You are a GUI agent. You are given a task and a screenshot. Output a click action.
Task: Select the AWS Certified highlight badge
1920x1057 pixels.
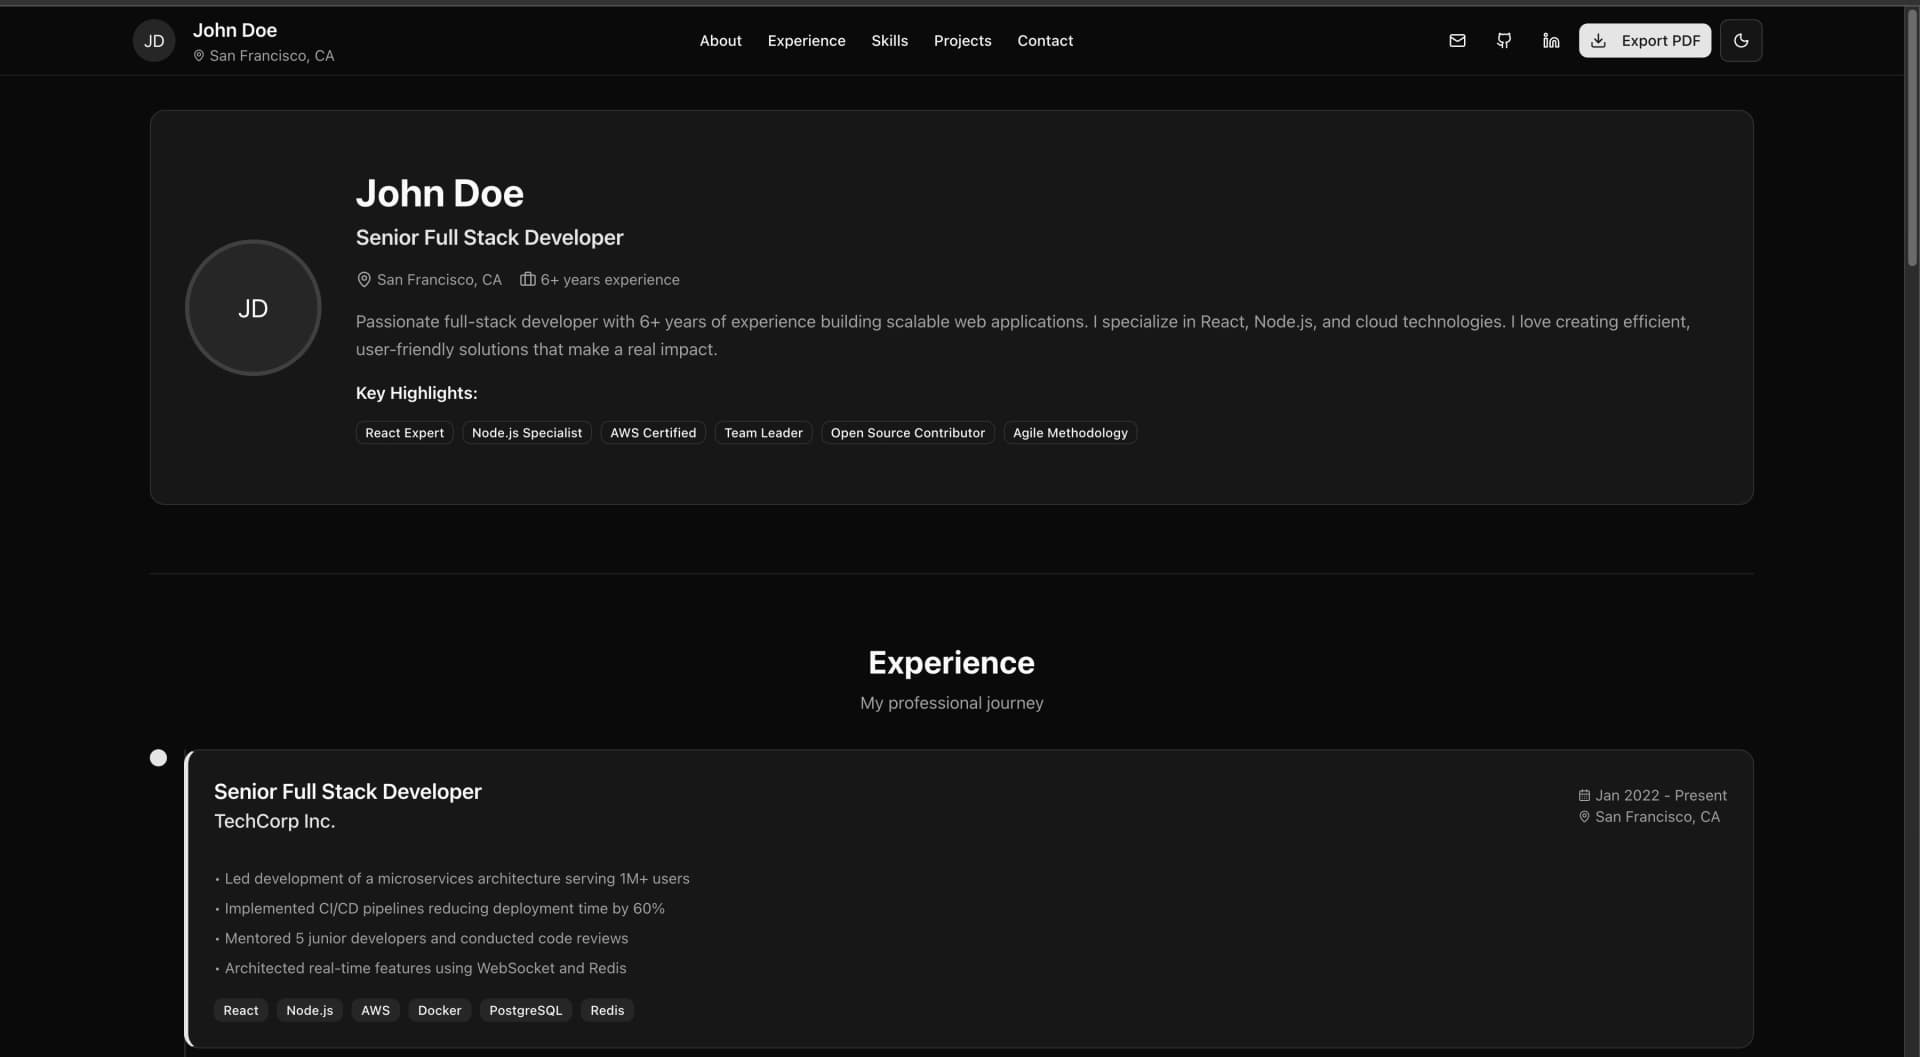[x=652, y=432]
